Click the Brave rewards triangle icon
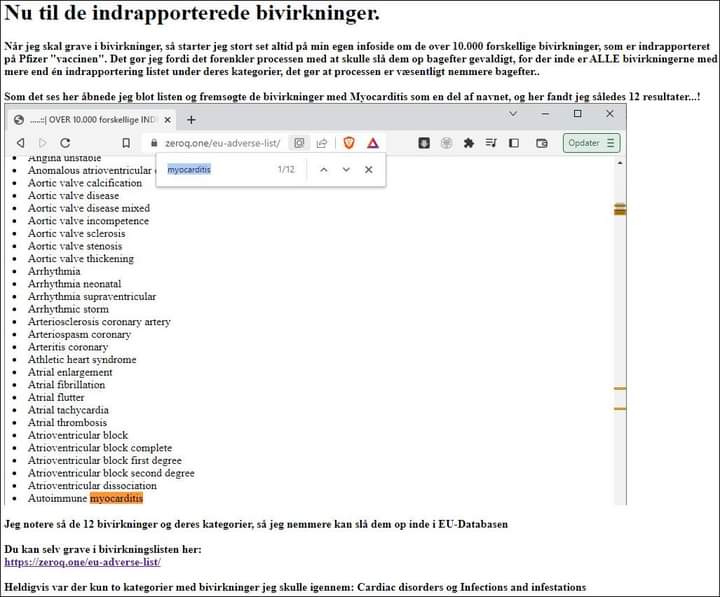This screenshot has height=597, width=720. click(373, 143)
